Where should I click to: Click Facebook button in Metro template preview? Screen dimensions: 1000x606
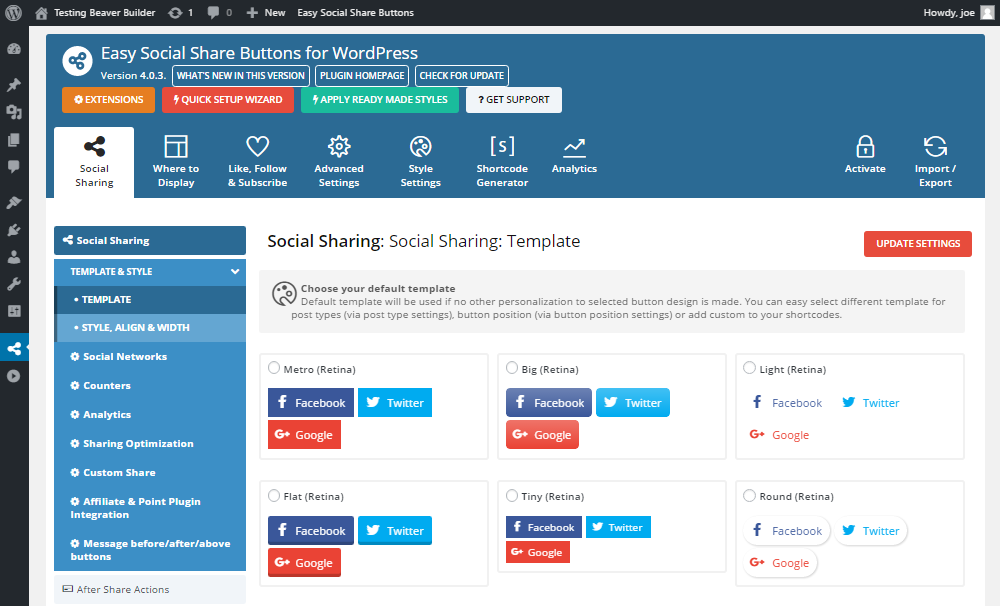tap(311, 403)
